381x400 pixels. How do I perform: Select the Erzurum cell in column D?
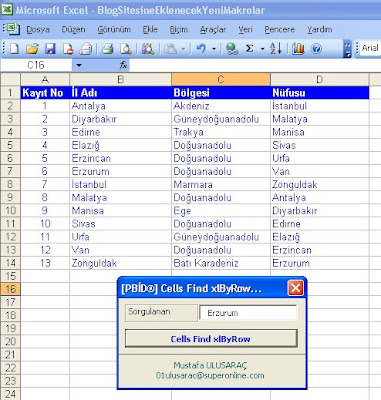click(320, 263)
